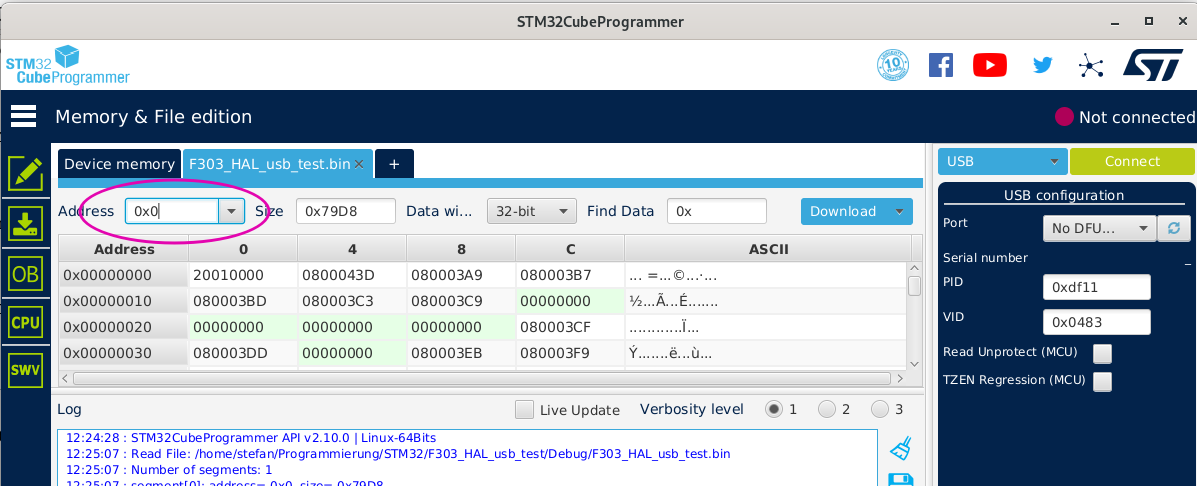The height and width of the screenshot is (486, 1197).
Task: Click the column header 4
Action: pyautogui.click(x=352, y=249)
